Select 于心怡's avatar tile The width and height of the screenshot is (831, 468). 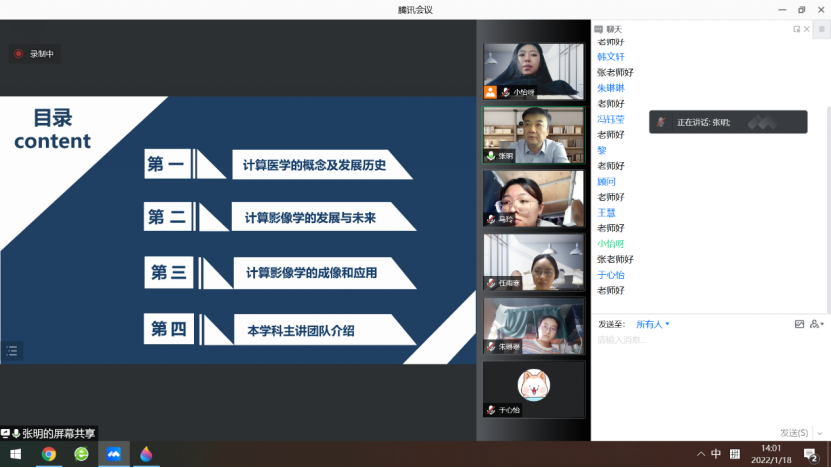533,388
